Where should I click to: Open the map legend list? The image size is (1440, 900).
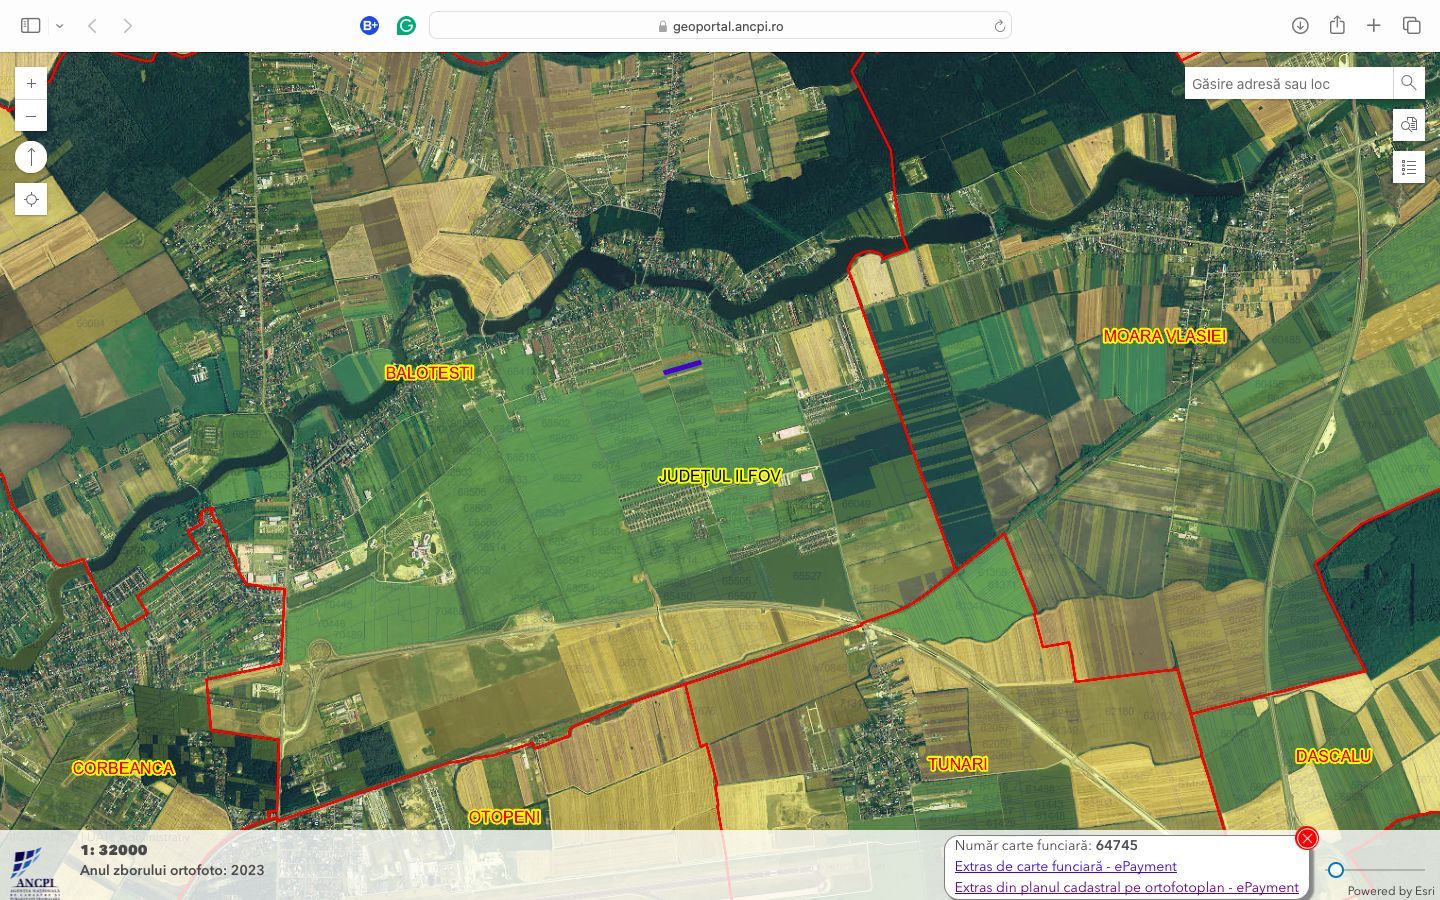[x=1408, y=167]
